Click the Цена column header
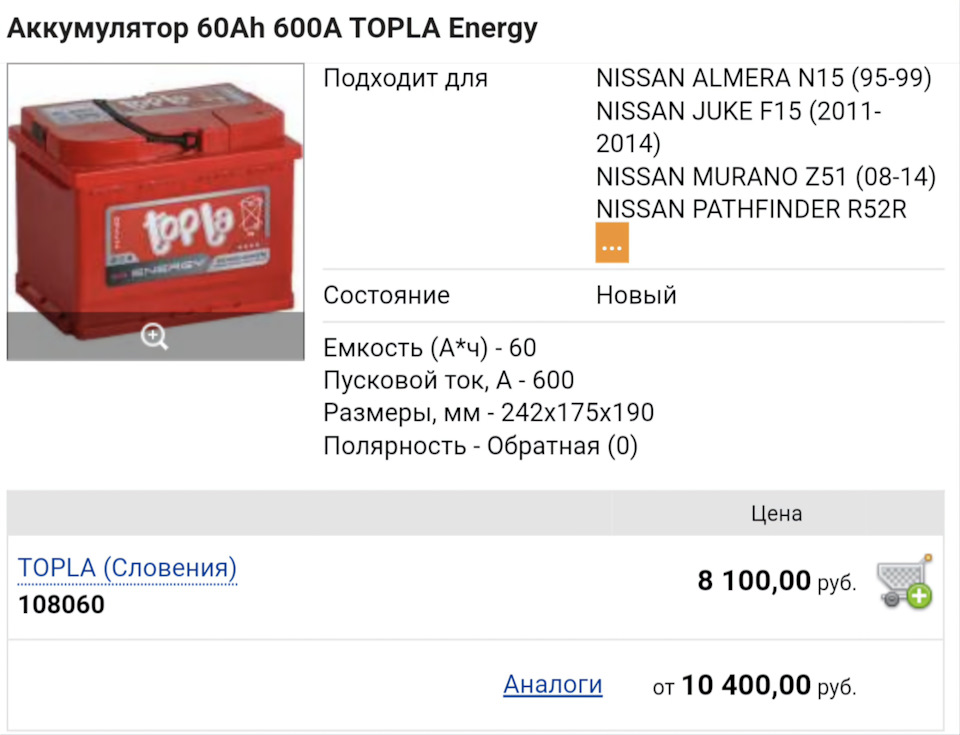The image size is (960, 735). (776, 514)
